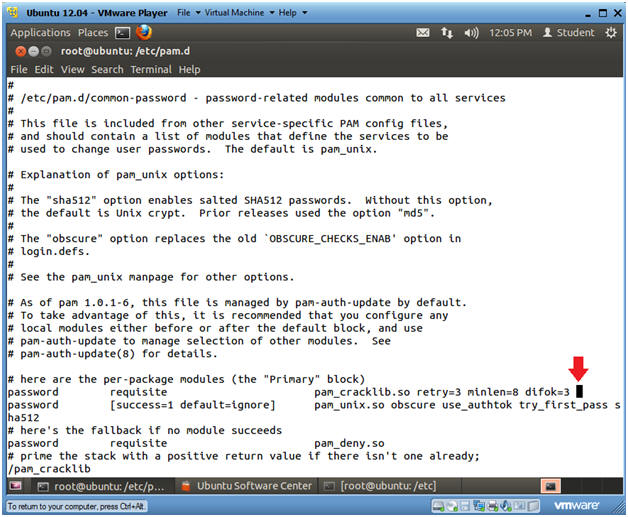Click 'minlen=8' in the cracklib line
Screen dimensions: 628x517
pyautogui.click(x=493, y=392)
